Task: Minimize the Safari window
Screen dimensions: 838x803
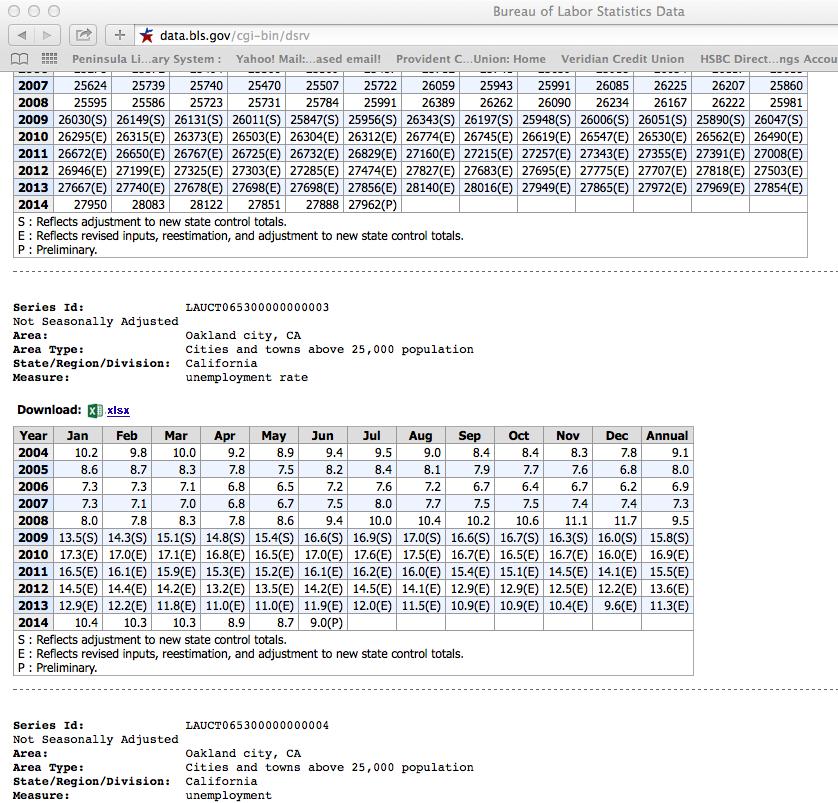Action: pos(34,11)
